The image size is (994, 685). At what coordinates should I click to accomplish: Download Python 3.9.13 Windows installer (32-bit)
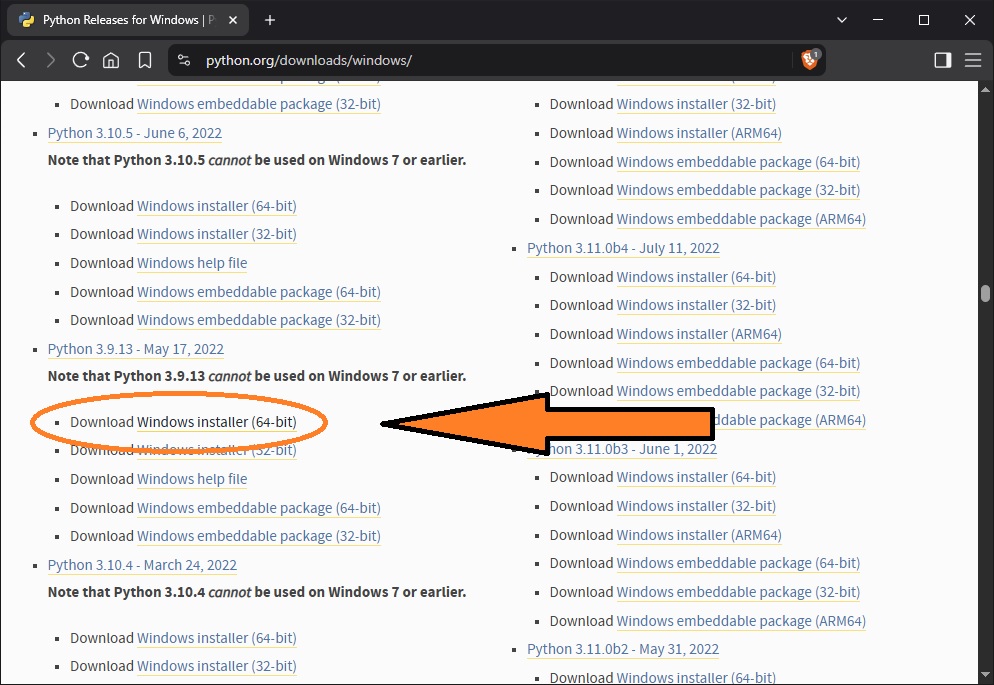(x=217, y=450)
